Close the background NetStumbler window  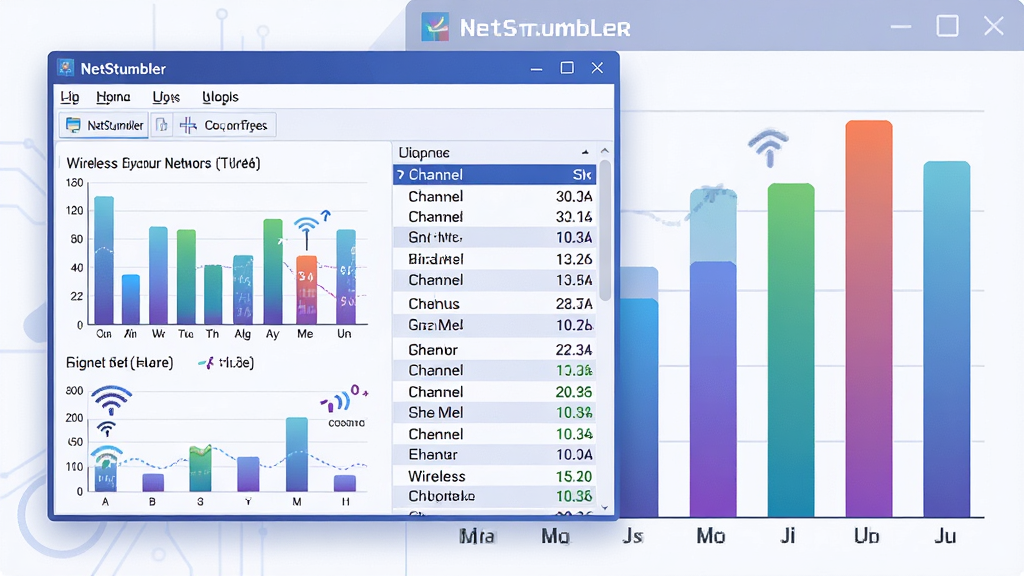click(x=993, y=26)
